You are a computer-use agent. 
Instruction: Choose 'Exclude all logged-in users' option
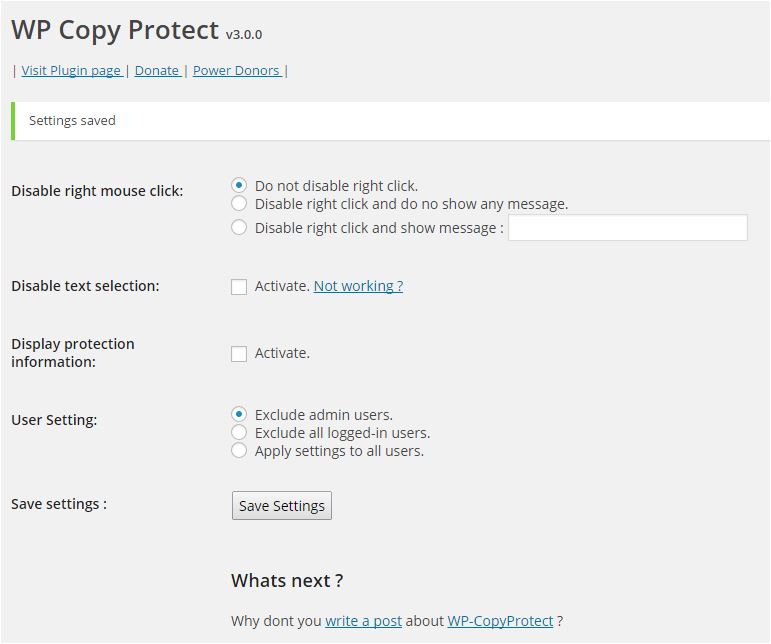point(239,433)
